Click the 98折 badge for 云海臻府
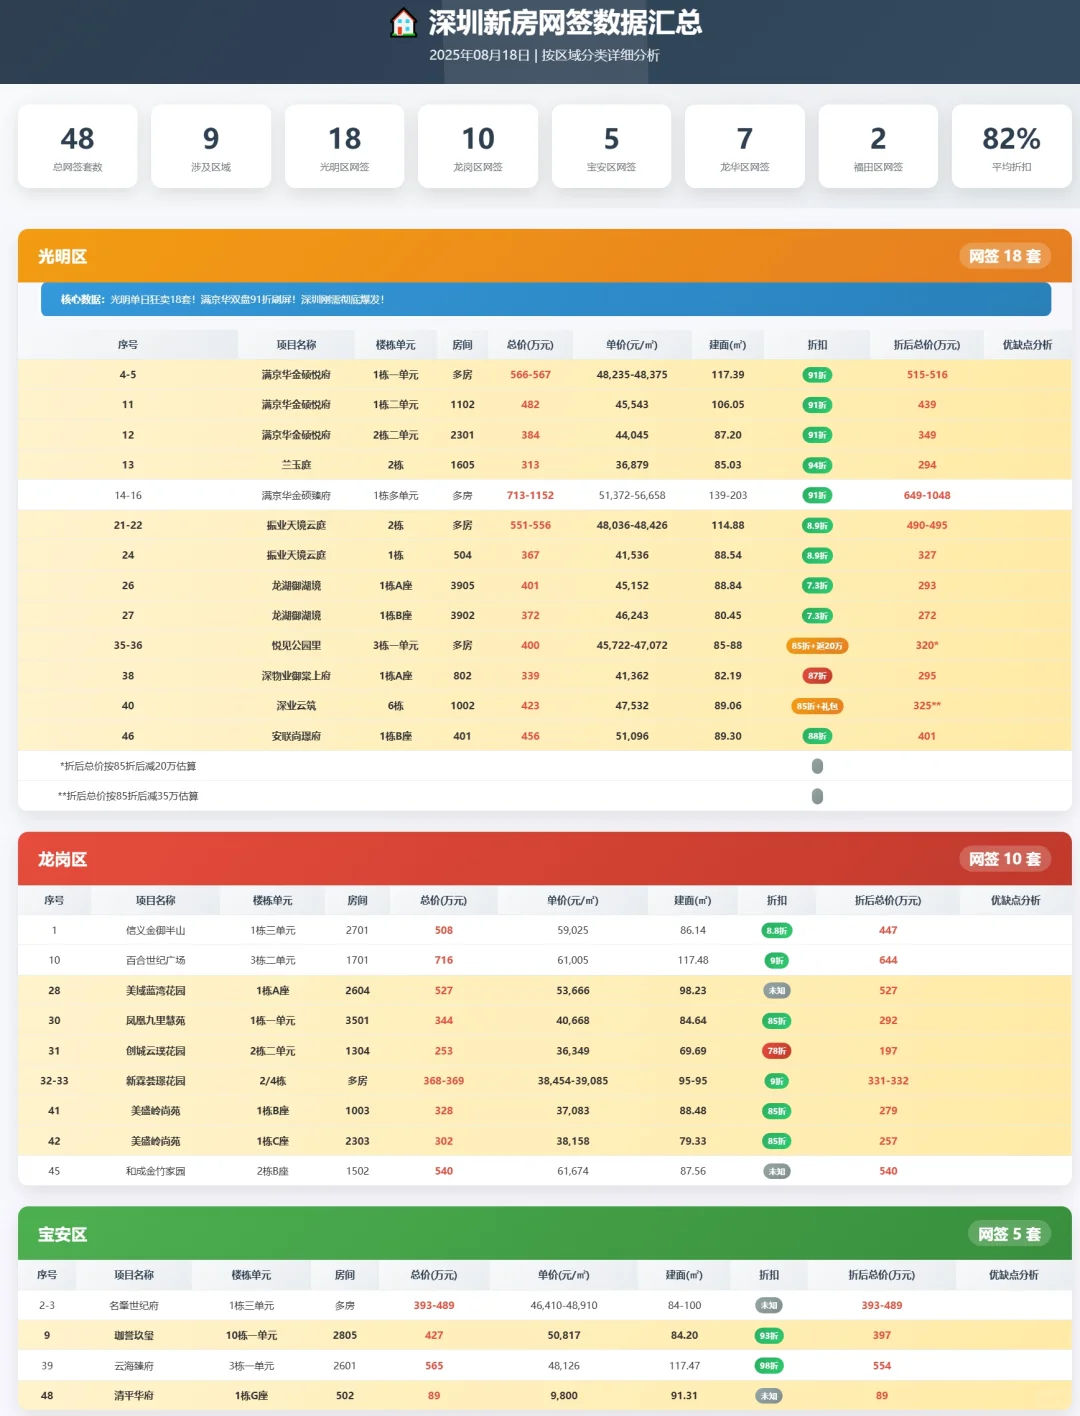The image size is (1080, 1416). click(x=769, y=1366)
